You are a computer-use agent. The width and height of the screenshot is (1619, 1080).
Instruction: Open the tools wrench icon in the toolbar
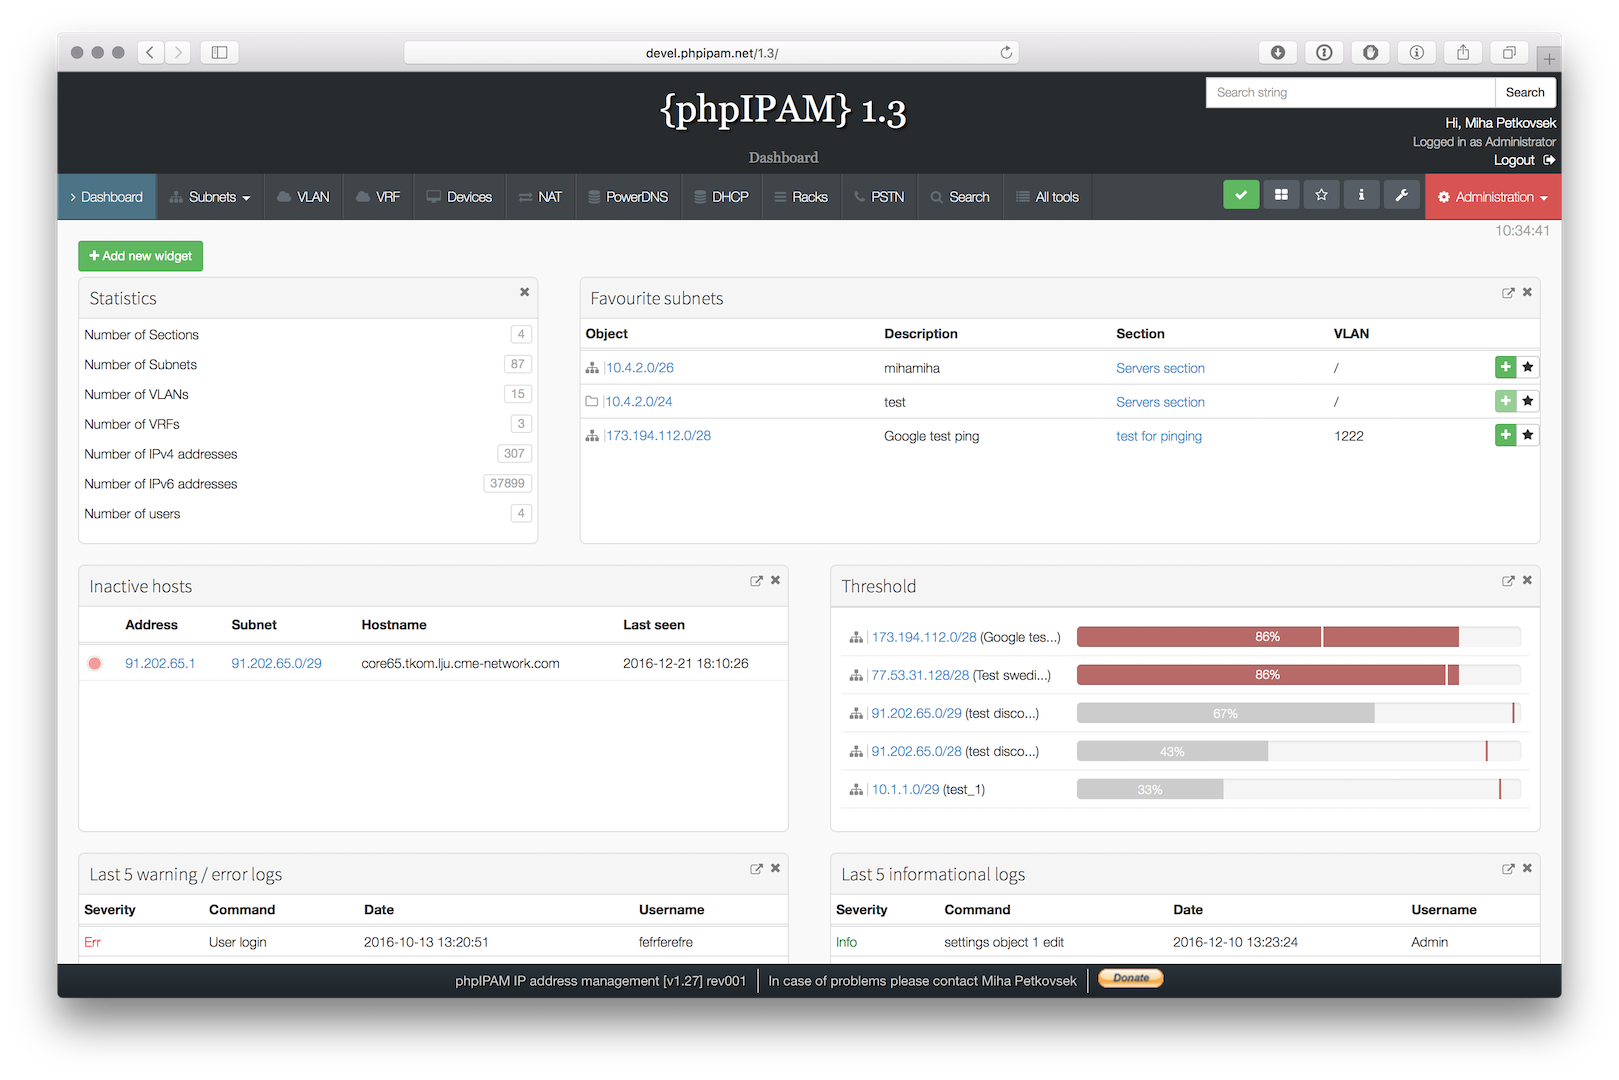tap(1401, 194)
